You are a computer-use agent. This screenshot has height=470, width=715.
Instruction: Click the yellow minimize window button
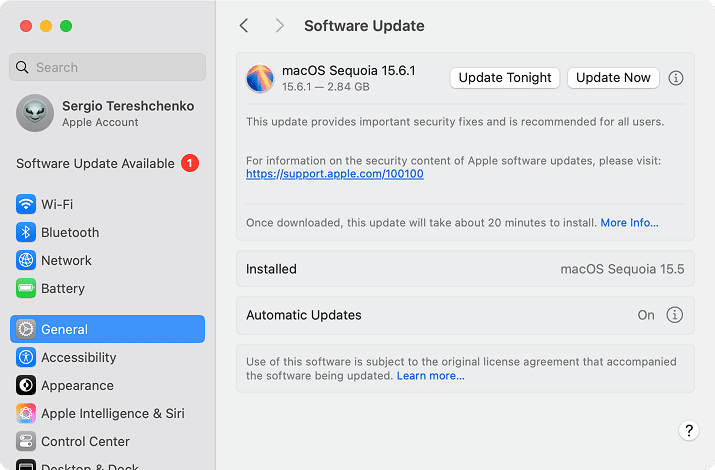pyautogui.click(x=46, y=26)
